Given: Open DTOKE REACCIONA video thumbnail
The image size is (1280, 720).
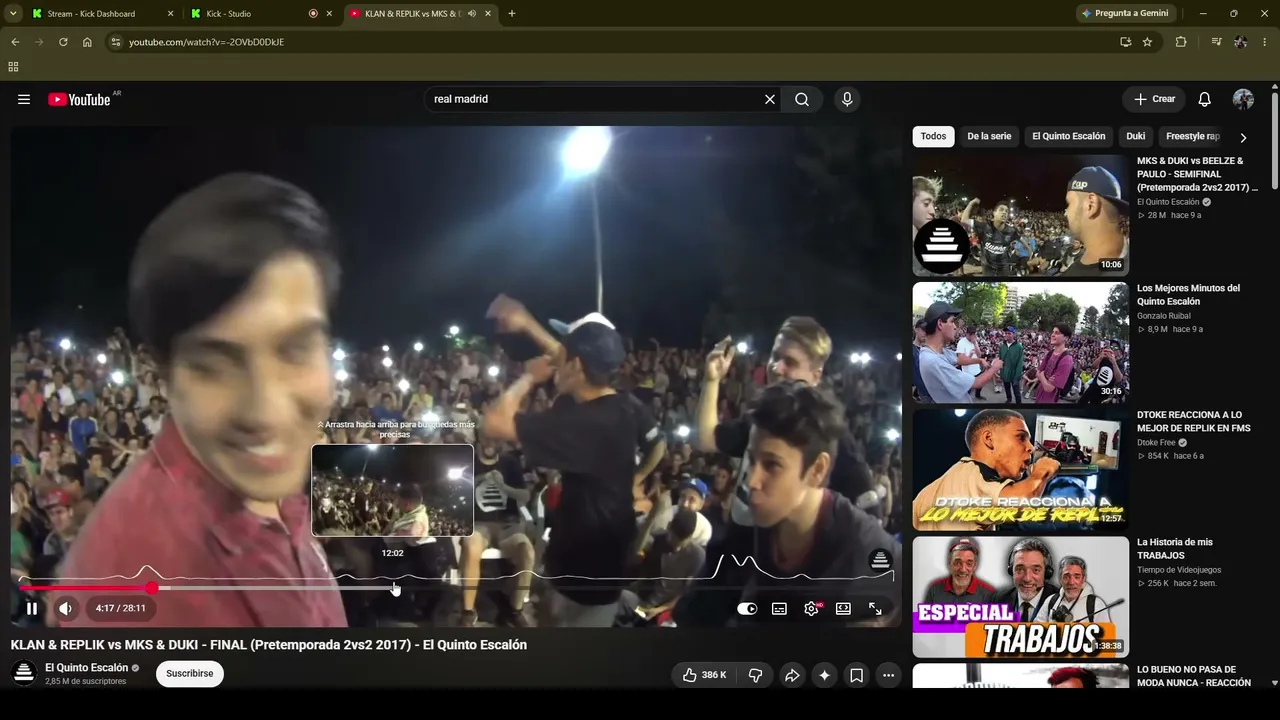Looking at the screenshot, I should tap(1020, 470).
